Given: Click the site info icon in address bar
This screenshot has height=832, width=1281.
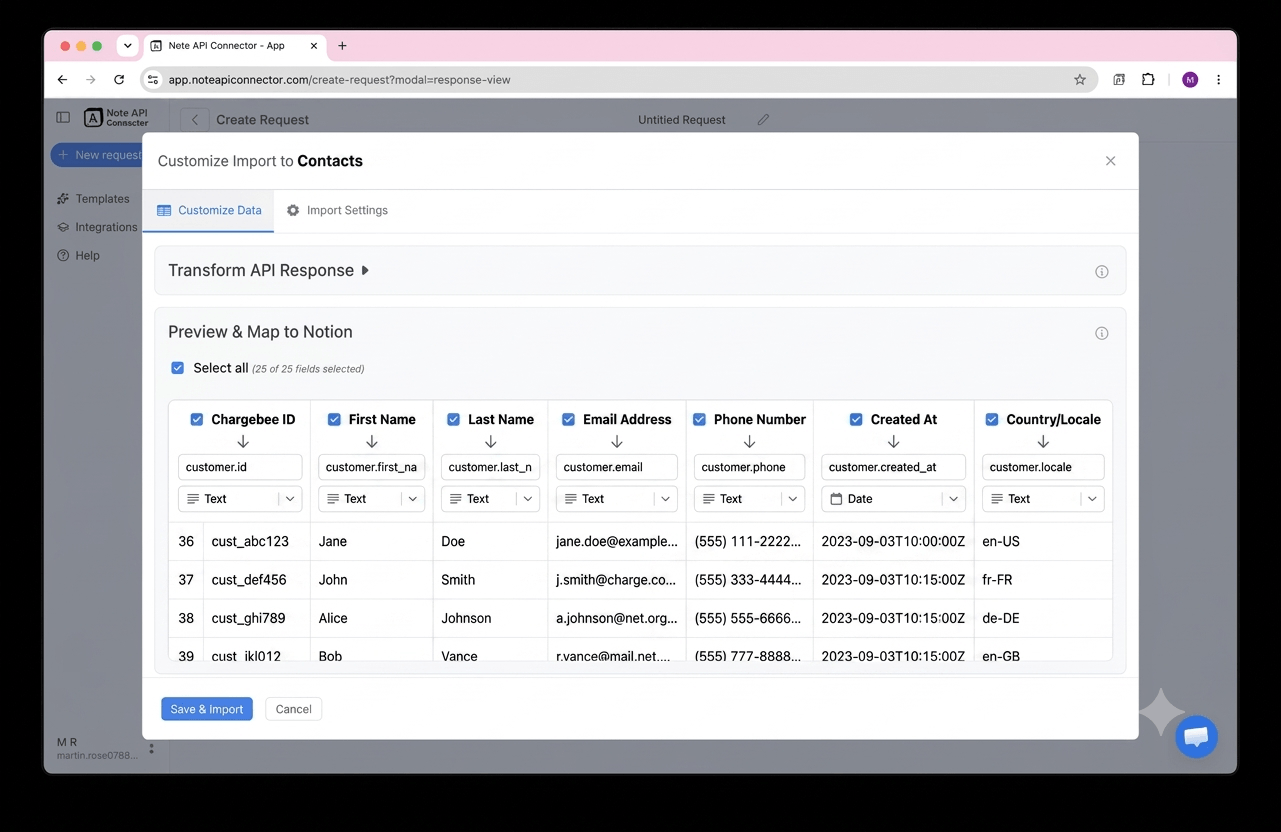Looking at the screenshot, I should [152, 80].
